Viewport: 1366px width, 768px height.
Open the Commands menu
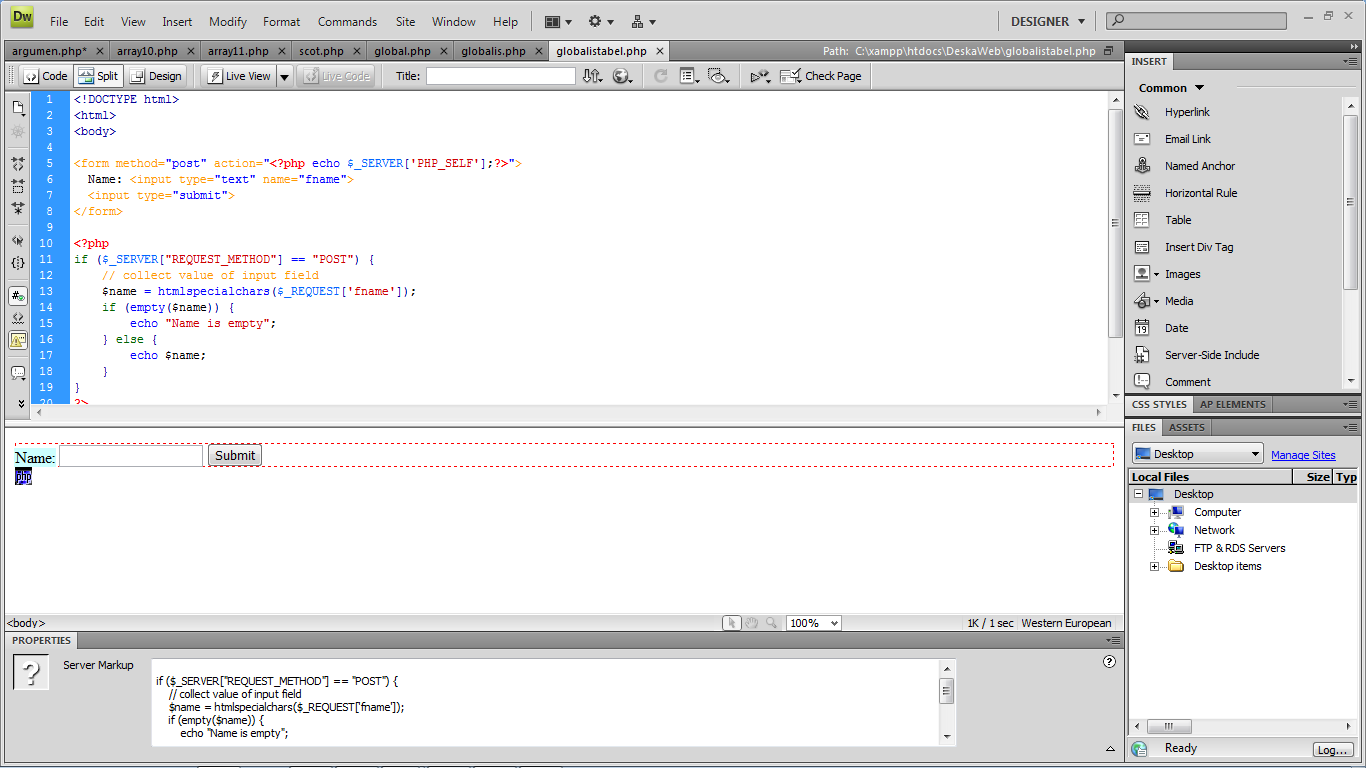[348, 21]
